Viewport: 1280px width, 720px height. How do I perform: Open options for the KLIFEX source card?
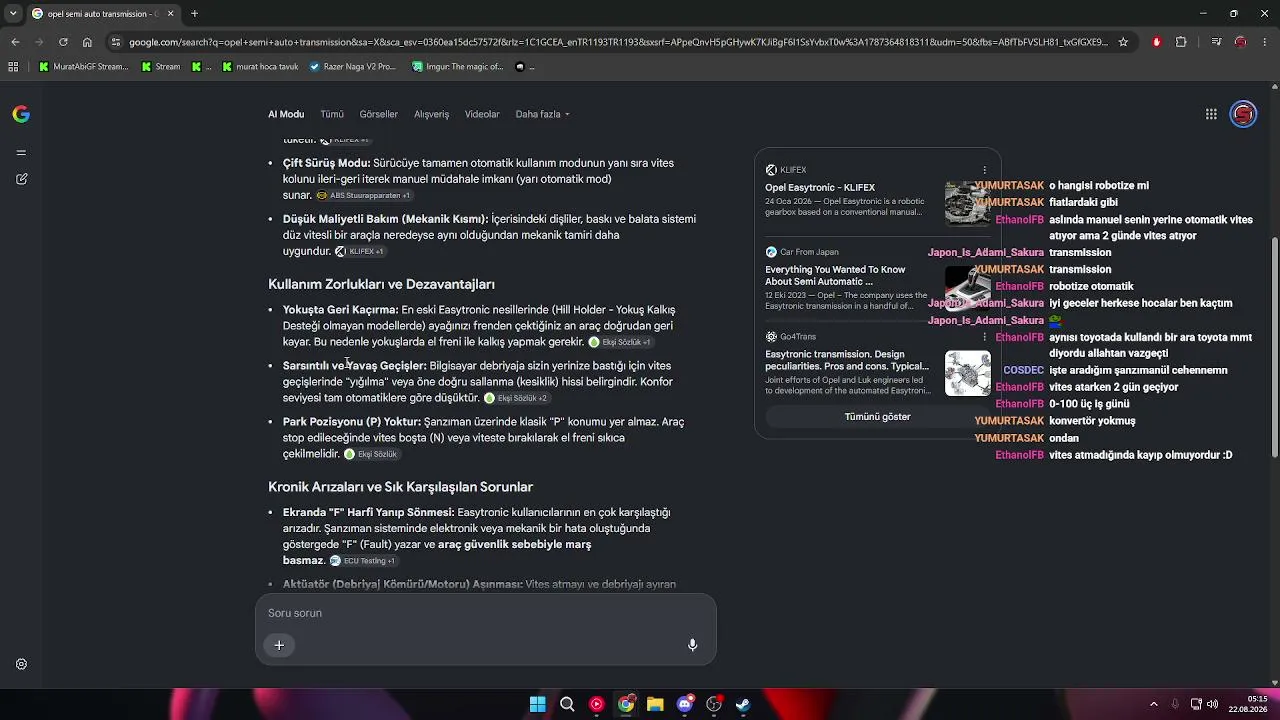point(985,170)
